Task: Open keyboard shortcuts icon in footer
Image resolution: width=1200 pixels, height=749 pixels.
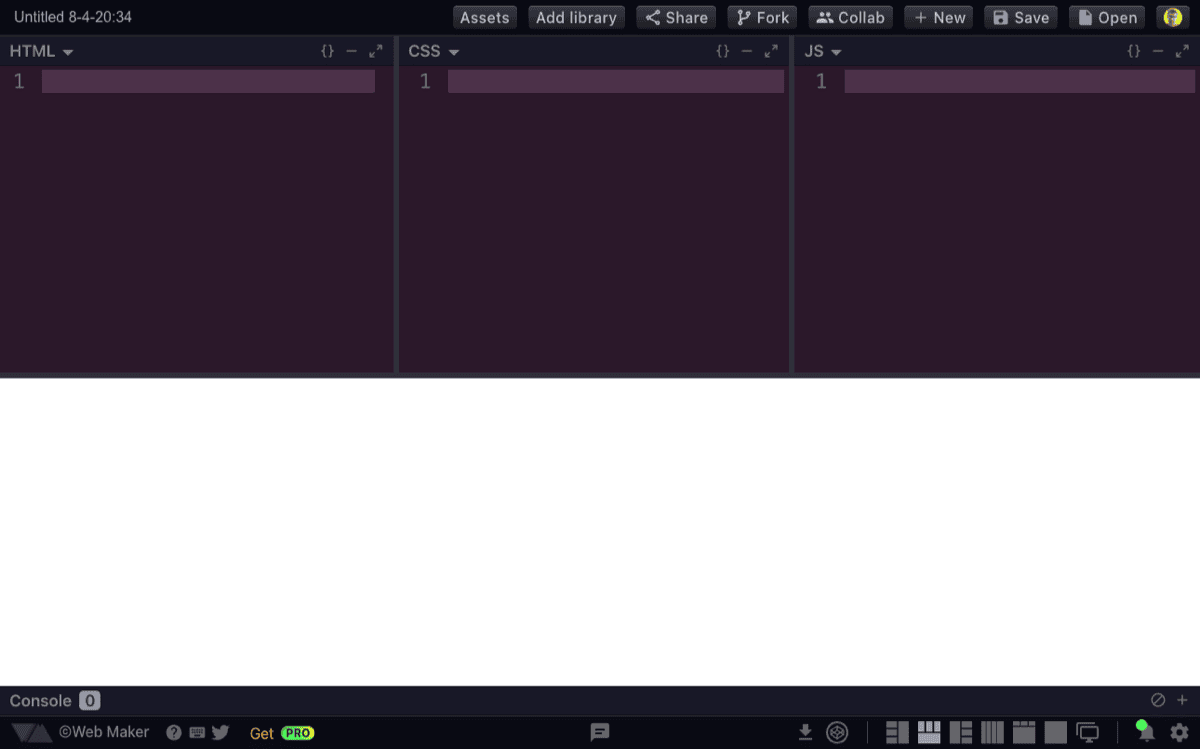Action: click(198, 732)
